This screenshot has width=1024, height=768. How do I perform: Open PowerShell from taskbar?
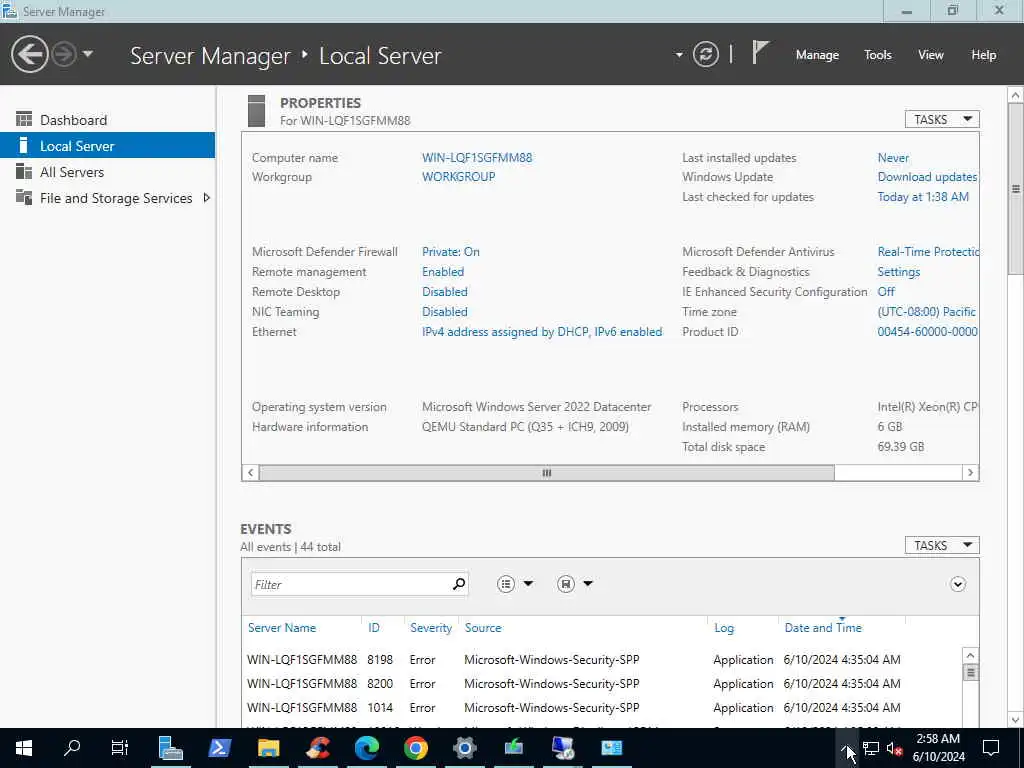click(x=219, y=748)
